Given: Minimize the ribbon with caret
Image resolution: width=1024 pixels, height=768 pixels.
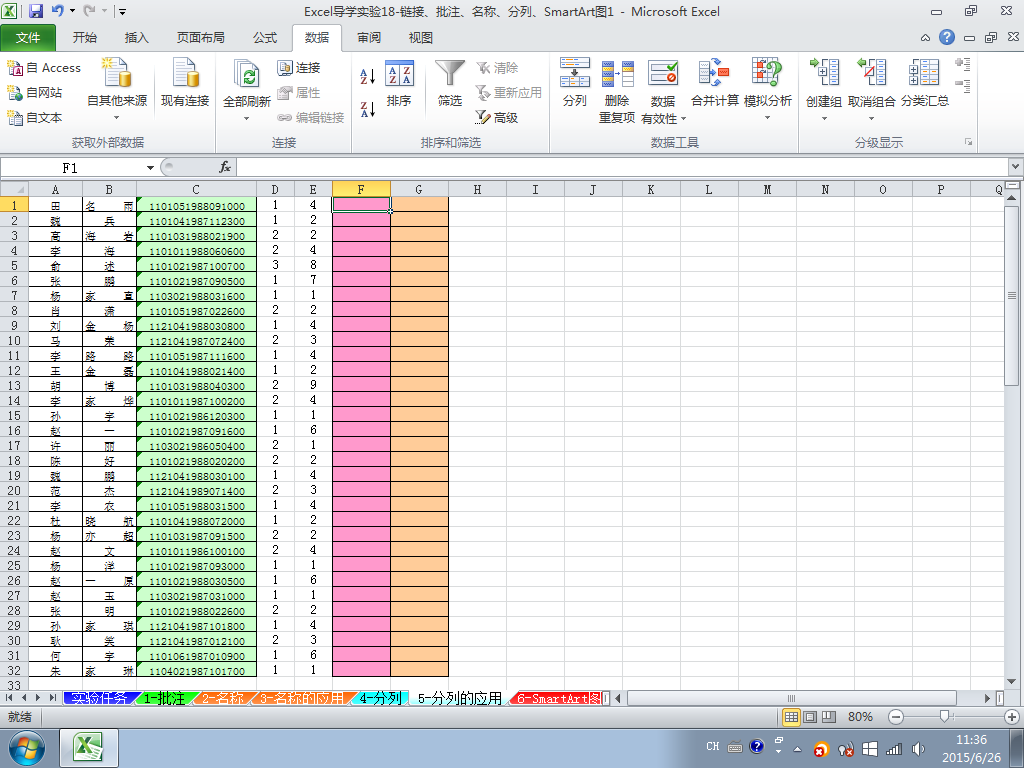Looking at the screenshot, I should (925, 38).
